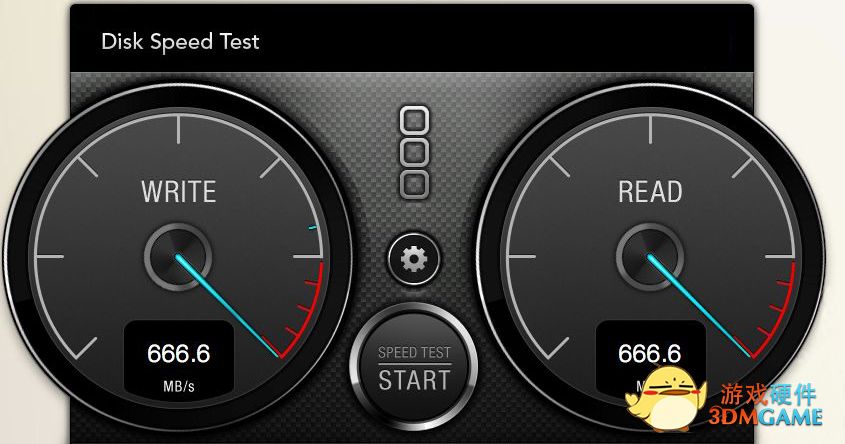Click the middle stress-size indicator square
Screen dimensions: 845x444
(x=414, y=152)
